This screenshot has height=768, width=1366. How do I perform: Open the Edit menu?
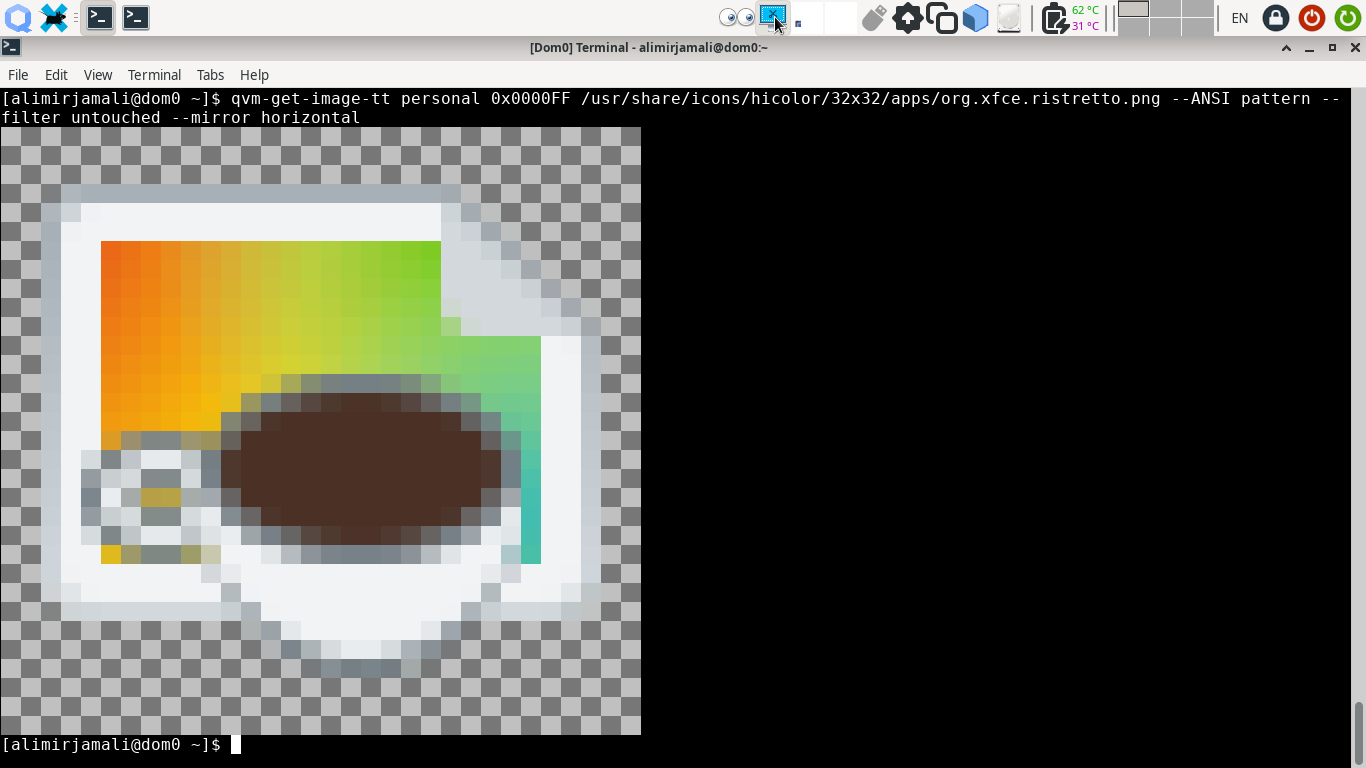pyautogui.click(x=56, y=75)
